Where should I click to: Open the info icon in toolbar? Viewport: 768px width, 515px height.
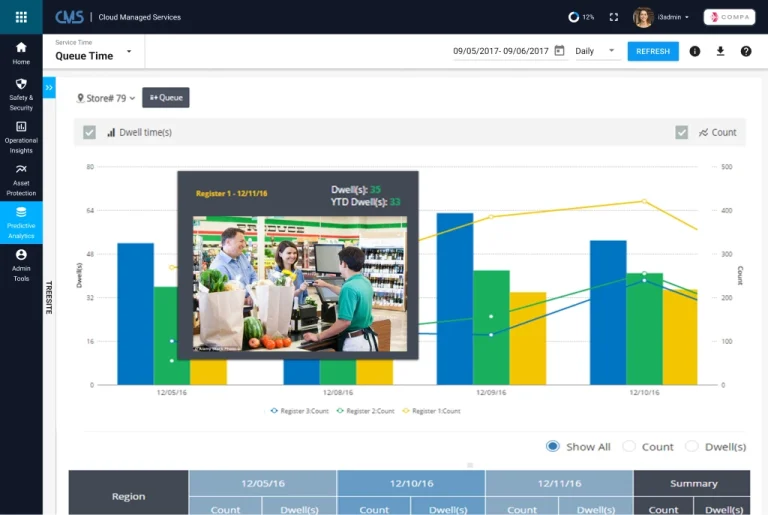pos(695,51)
